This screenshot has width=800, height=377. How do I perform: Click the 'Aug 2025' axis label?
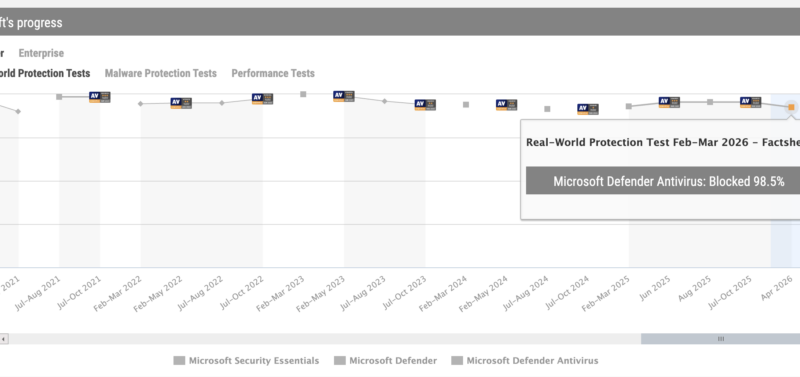[x=695, y=288]
